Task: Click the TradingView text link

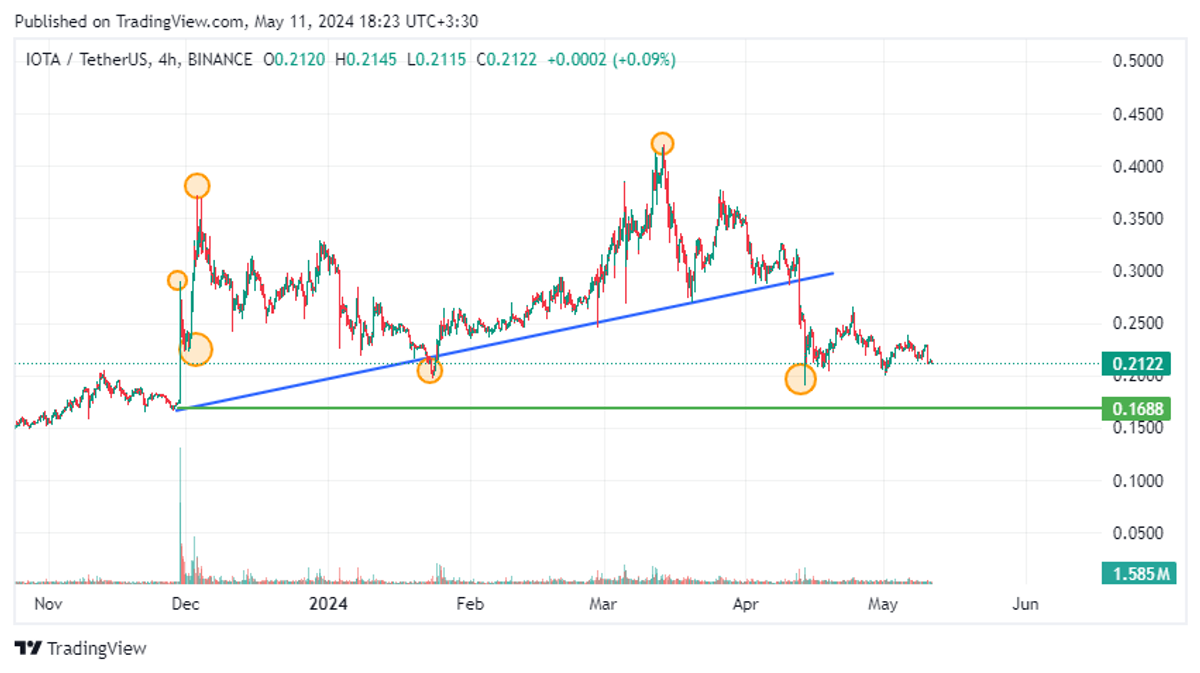Action: [97, 648]
